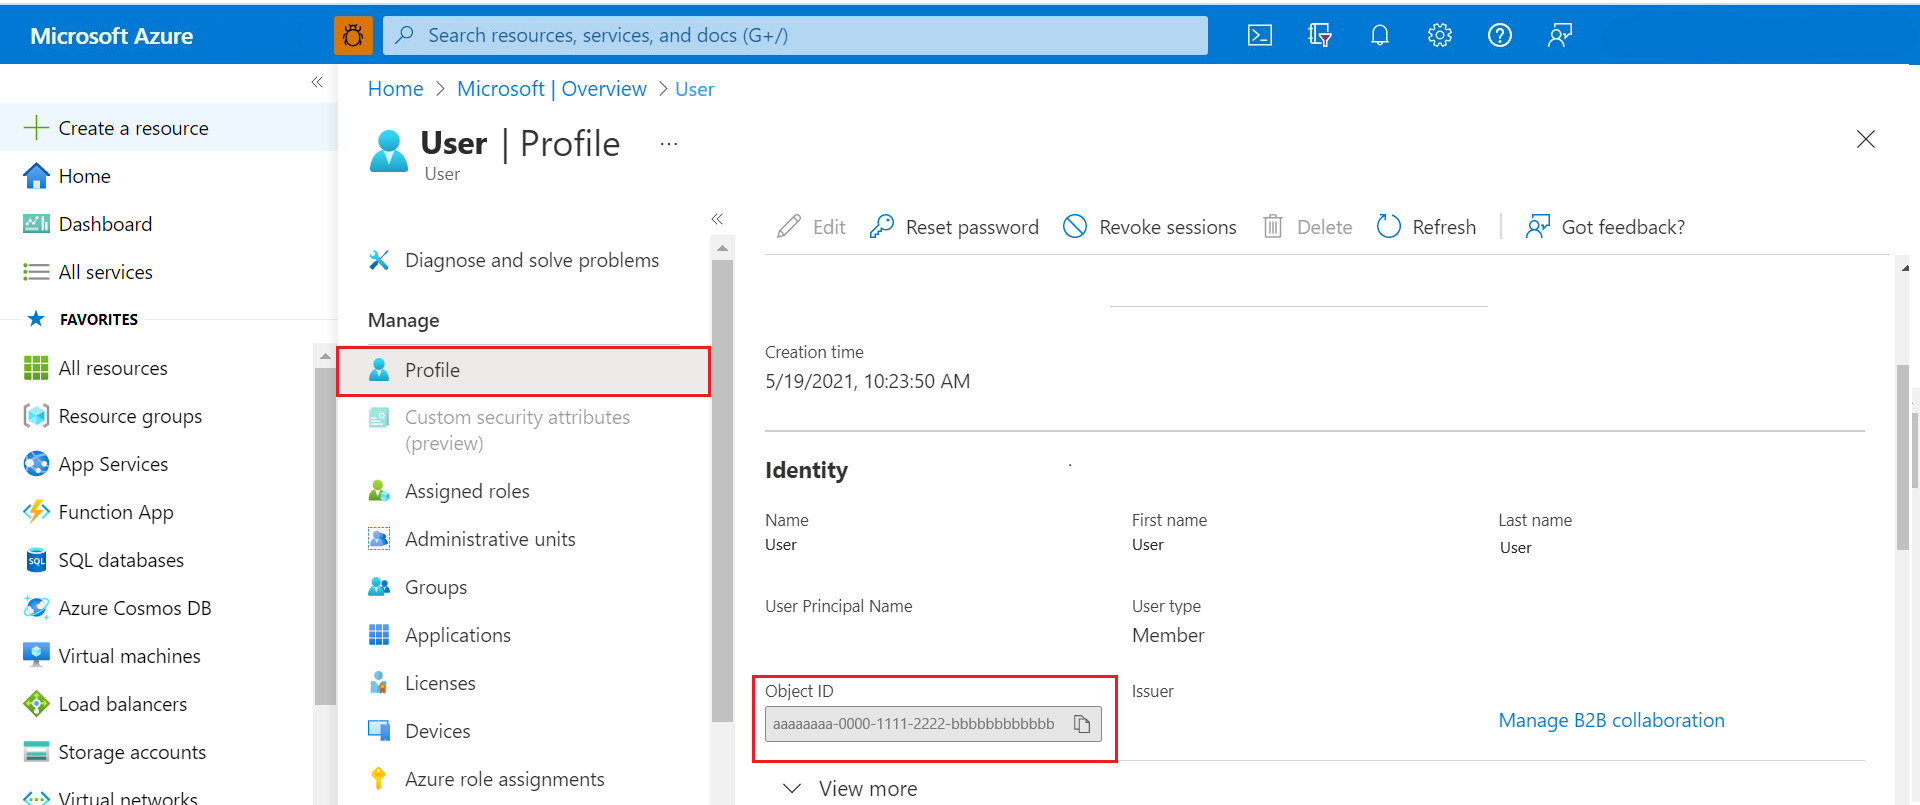Click Create a resource

tap(169, 128)
